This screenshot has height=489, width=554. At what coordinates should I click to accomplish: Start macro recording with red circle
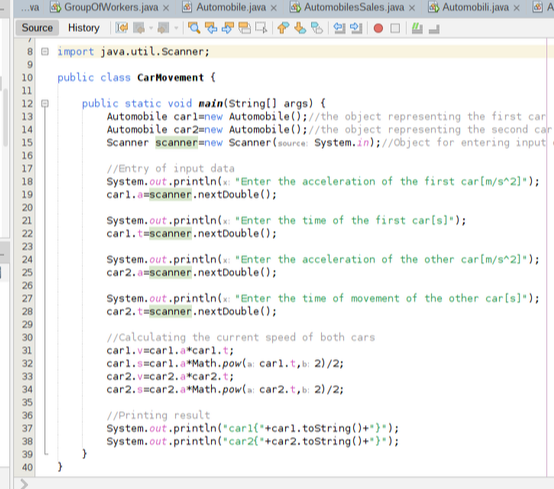378,28
